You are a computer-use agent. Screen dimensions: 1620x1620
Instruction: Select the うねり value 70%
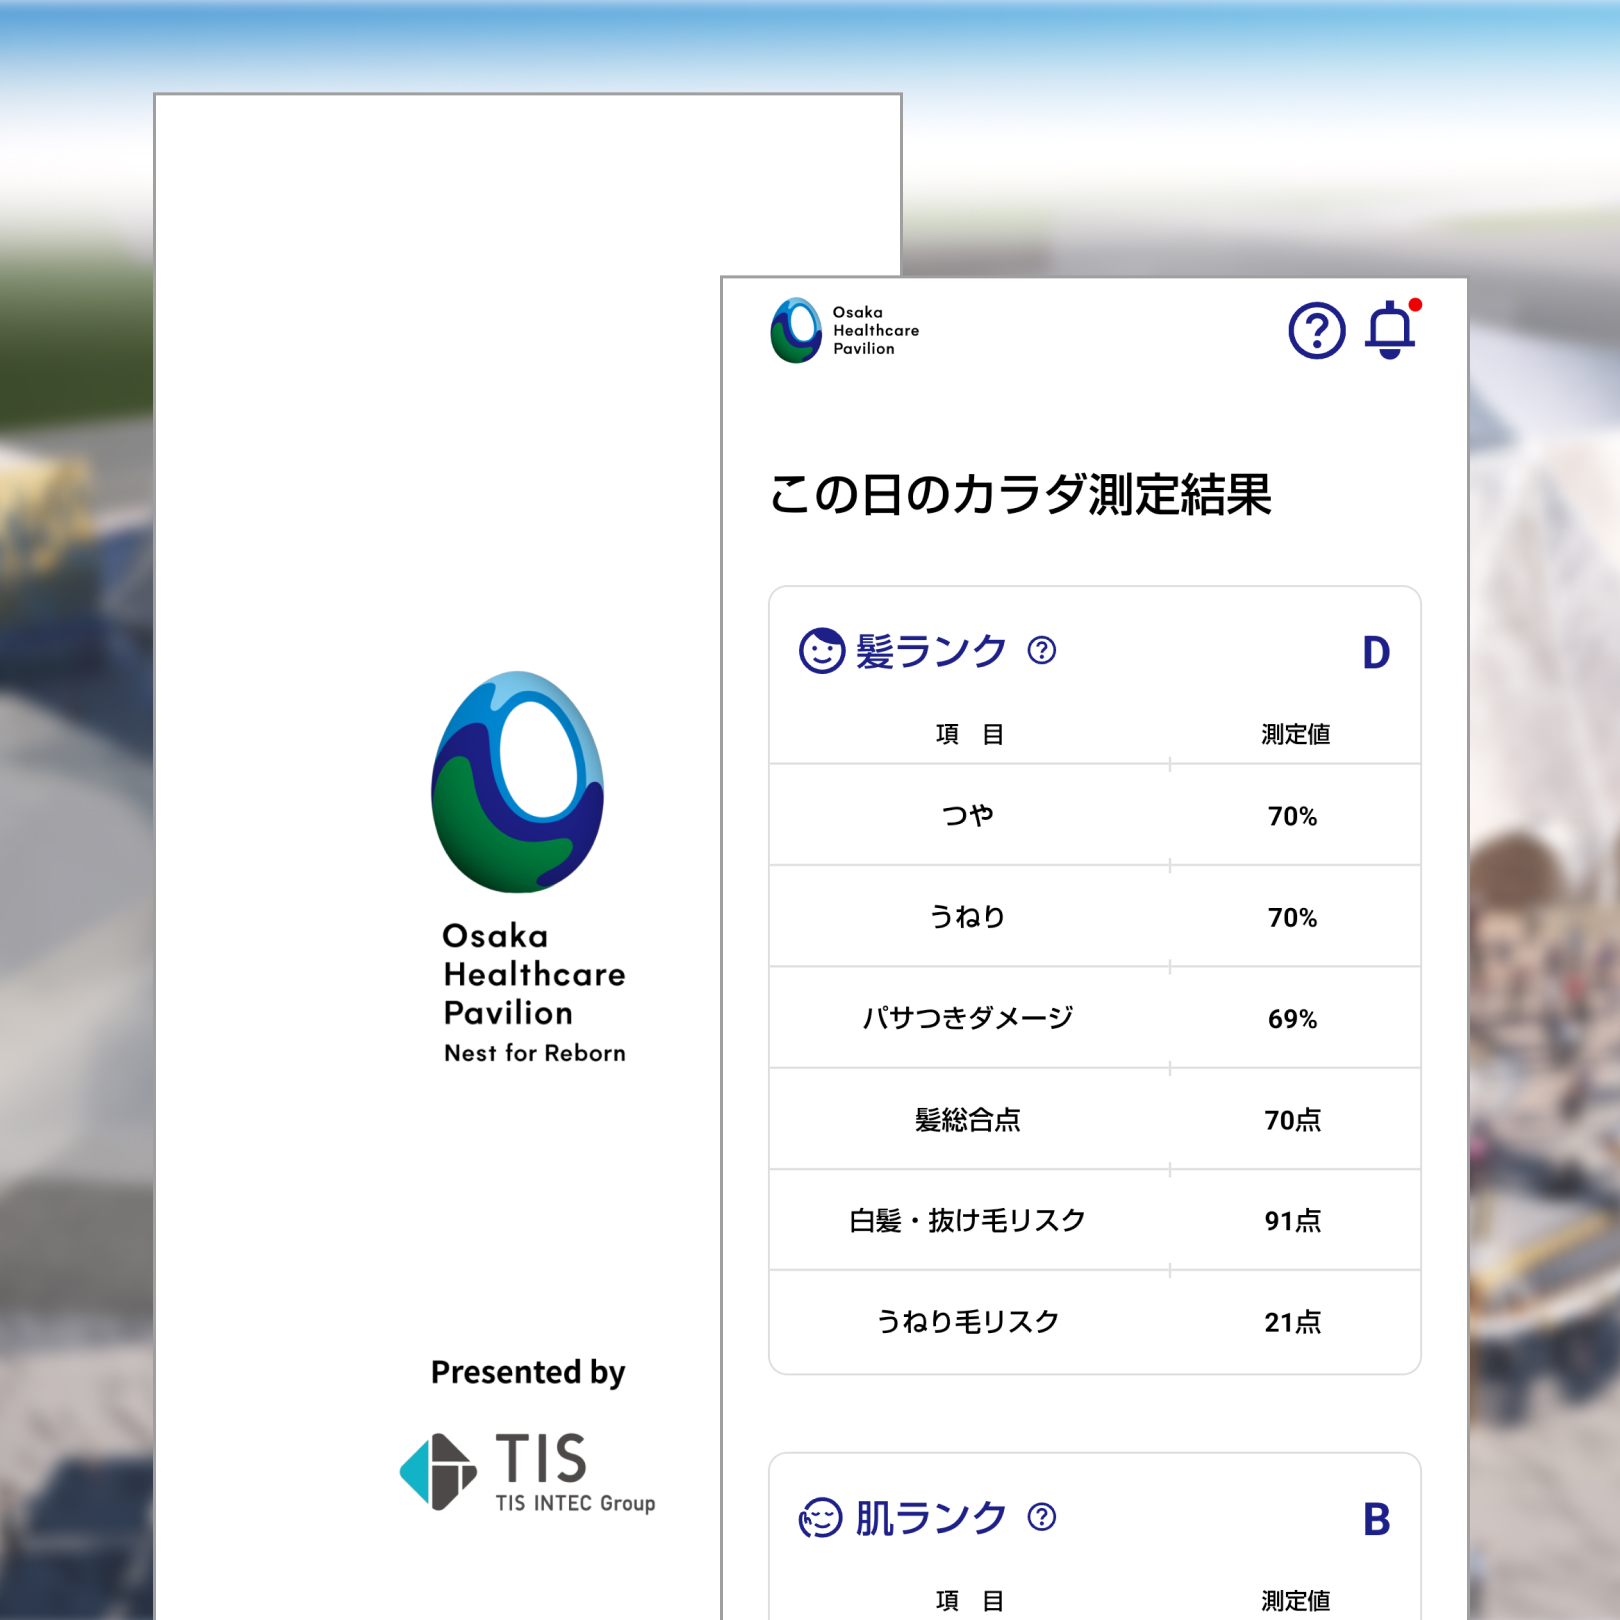click(x=1293, y=918)
